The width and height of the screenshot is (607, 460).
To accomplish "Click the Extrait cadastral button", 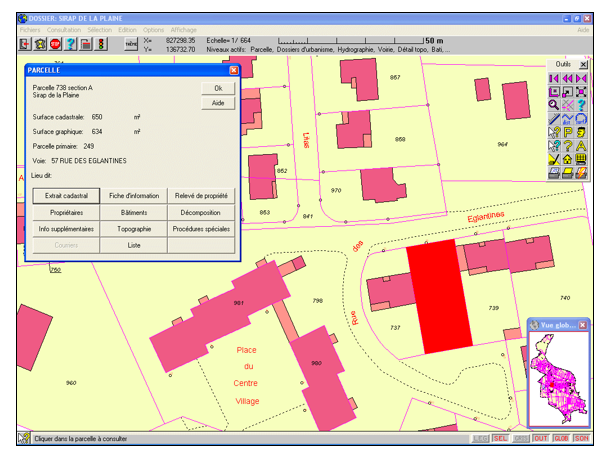I will coord(66,196).
